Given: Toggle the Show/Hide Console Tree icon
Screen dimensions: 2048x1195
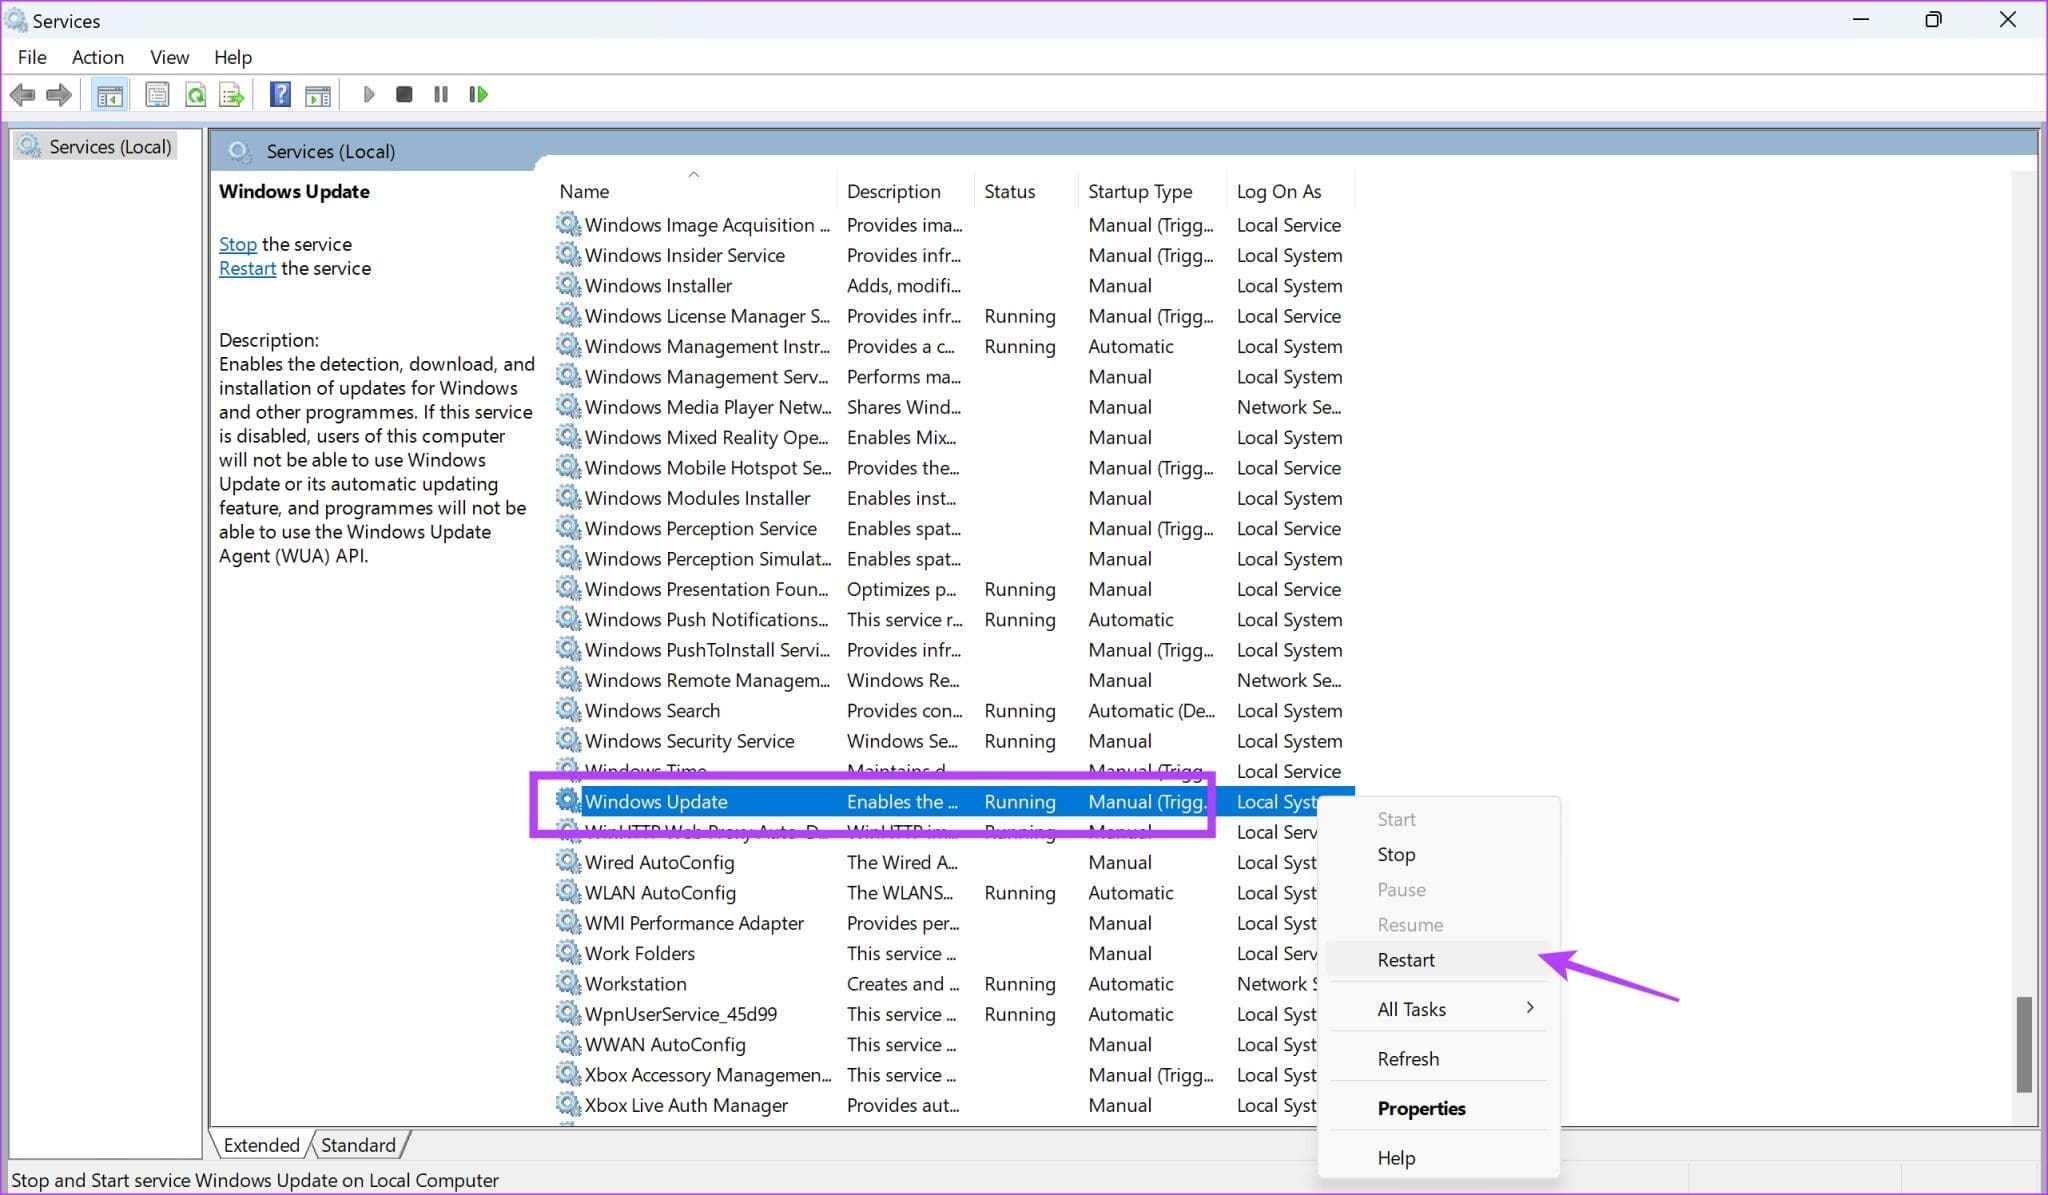Looking at the screenshot, I should click(x=109, y=94).
